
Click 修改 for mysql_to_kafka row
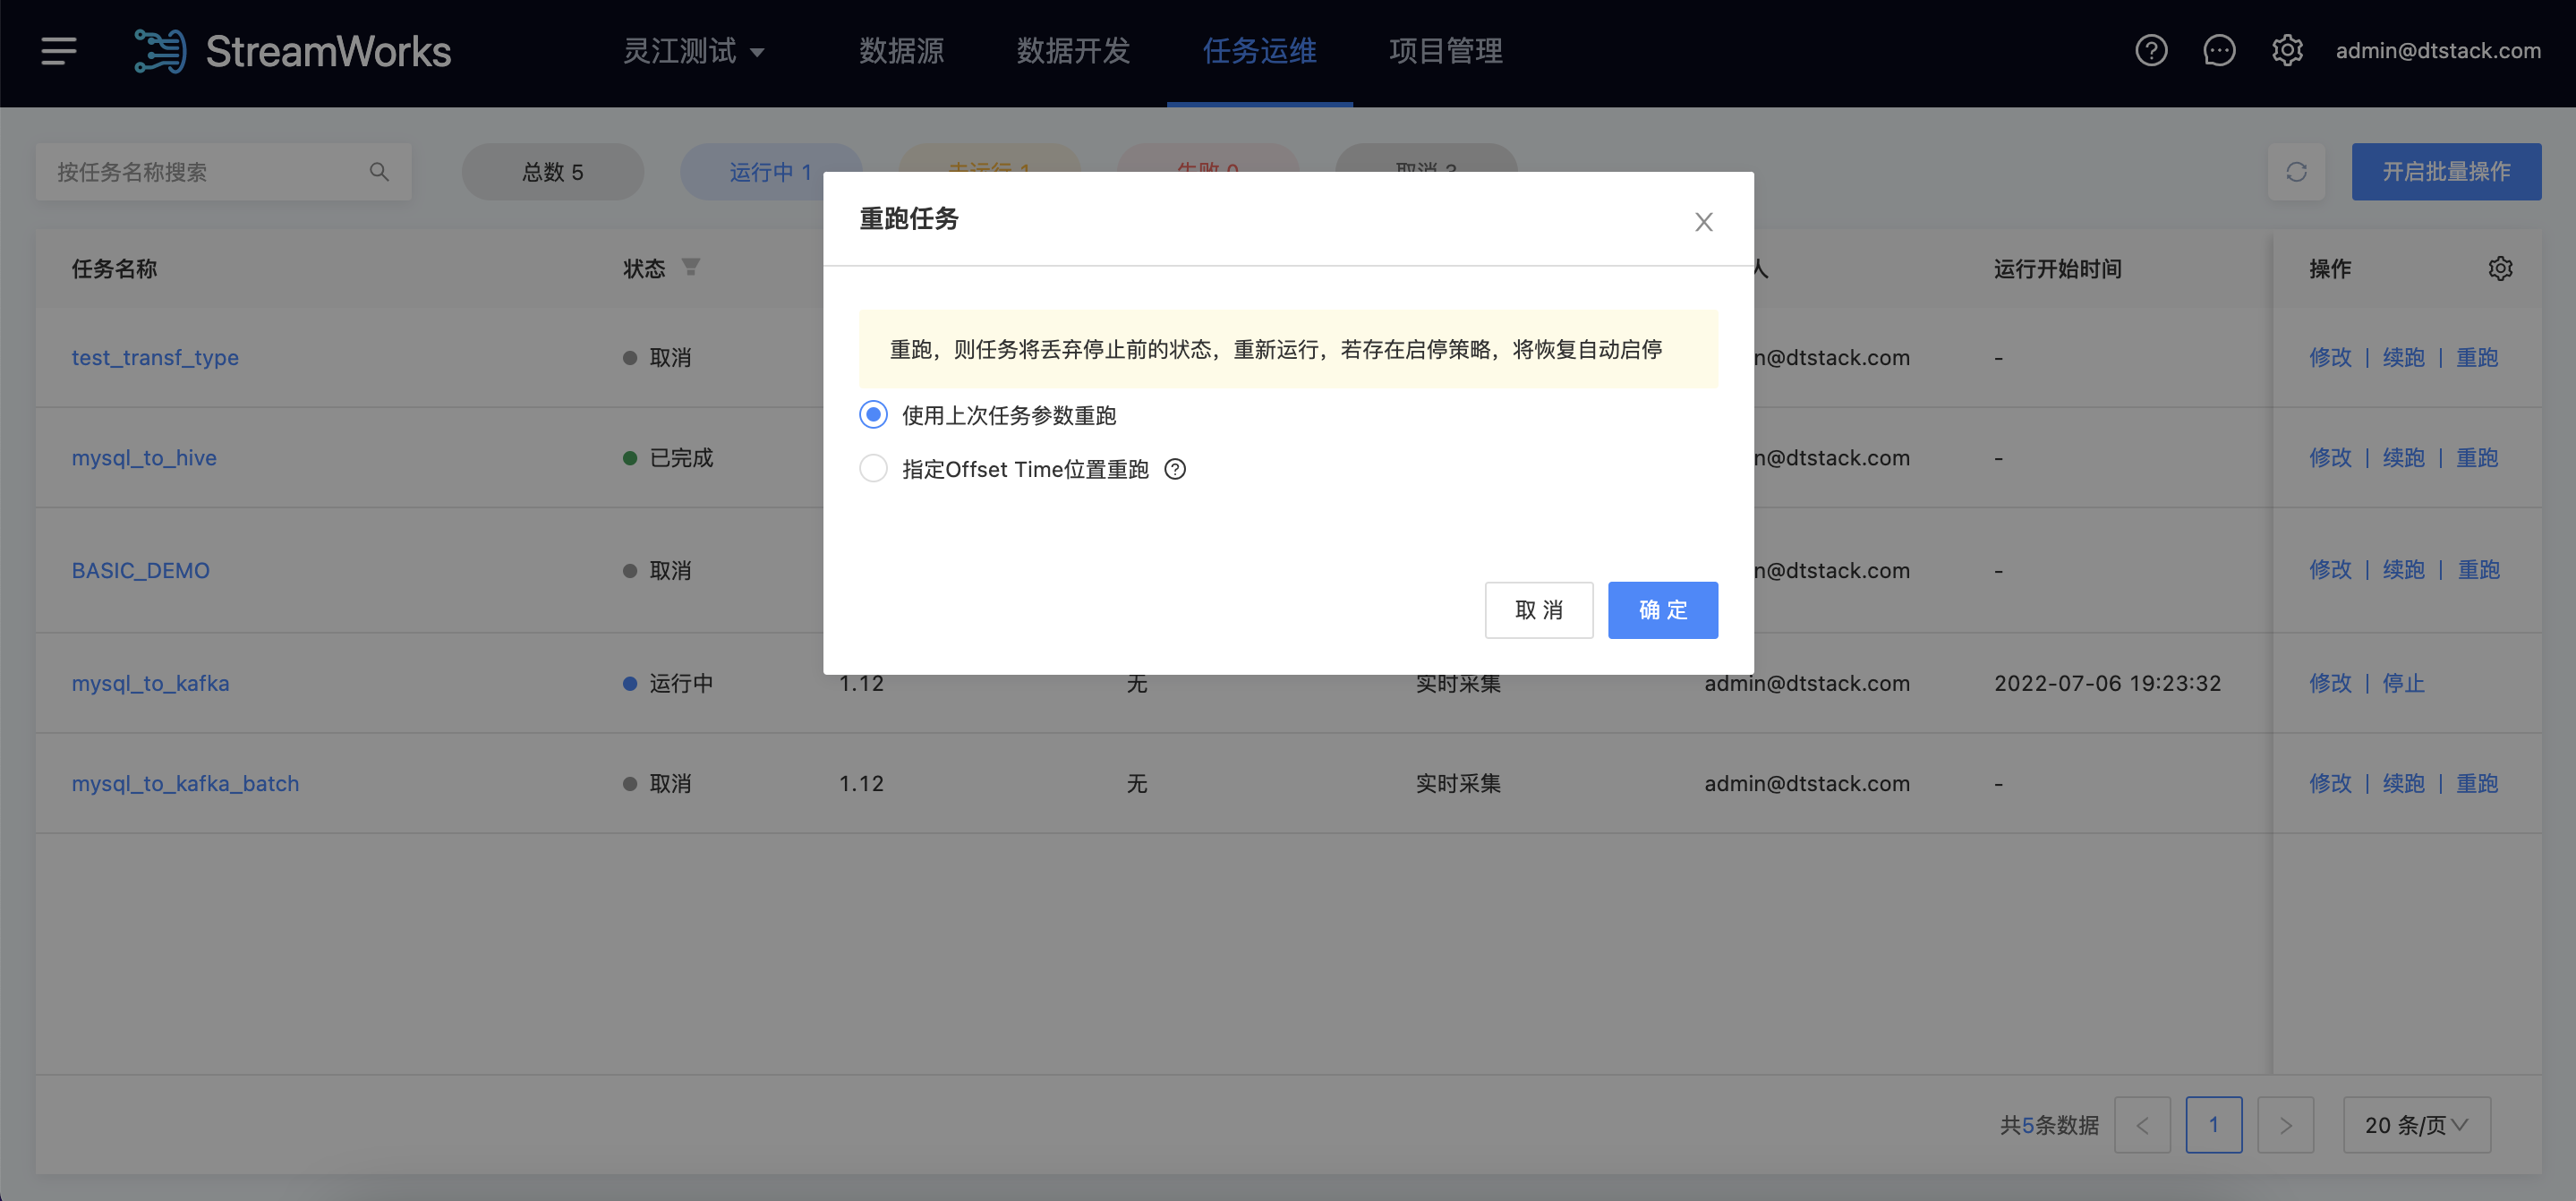pyautogui.click(x=2330, y=684)
